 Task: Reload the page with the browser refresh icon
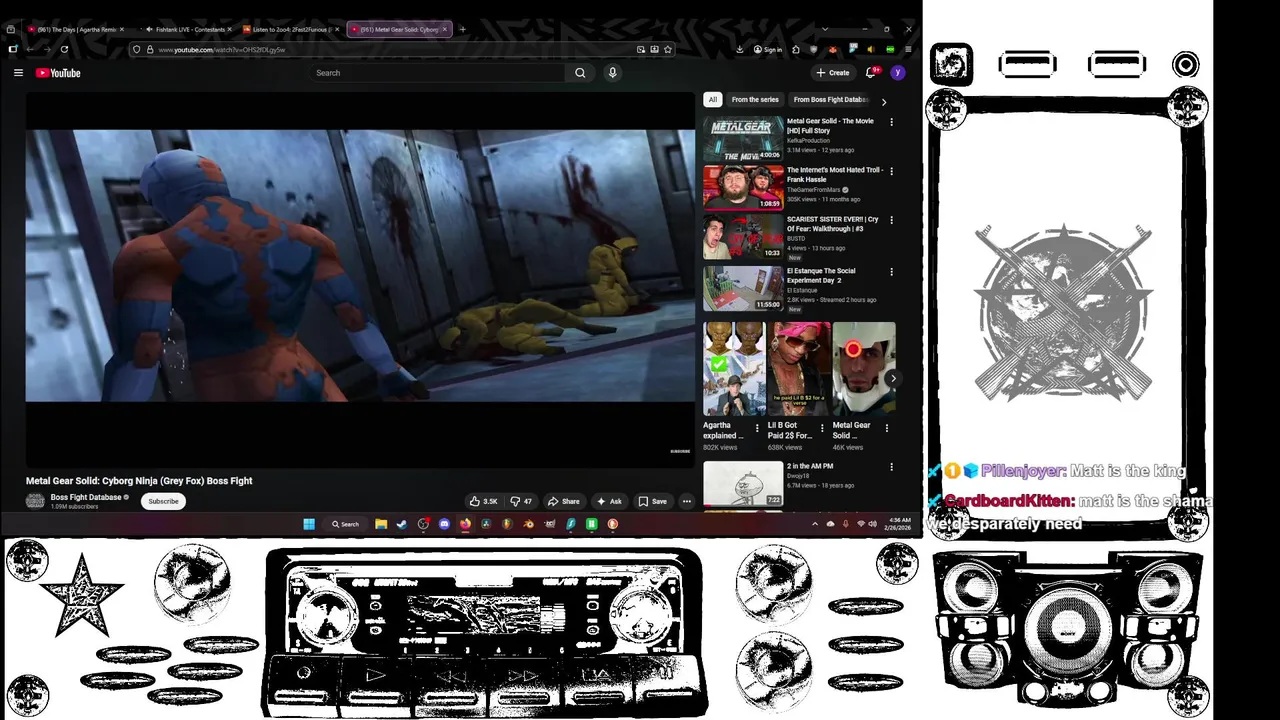[64, 49]
